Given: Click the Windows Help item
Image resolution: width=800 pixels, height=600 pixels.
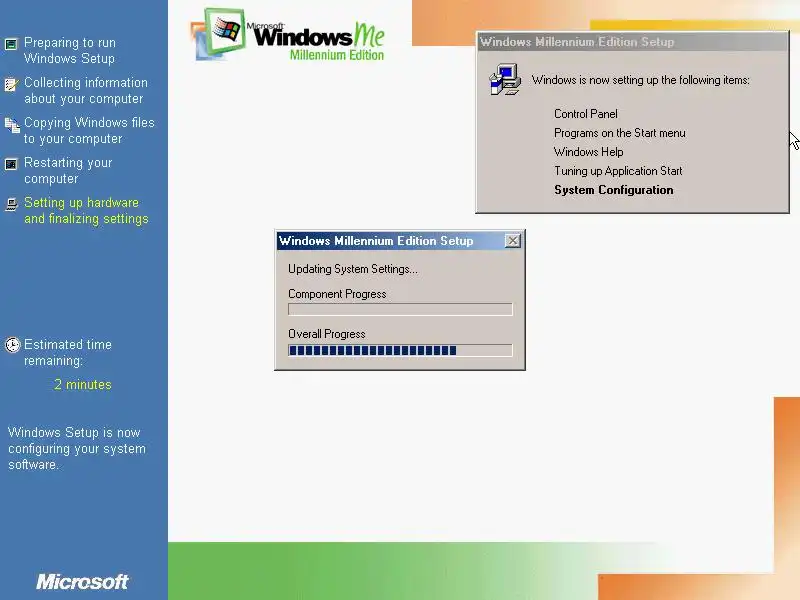Looking at the screenshot, I should tap(588, 152).
